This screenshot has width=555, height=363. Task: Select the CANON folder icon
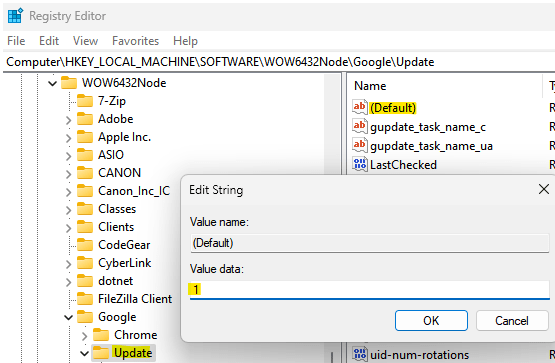point(85,173)
